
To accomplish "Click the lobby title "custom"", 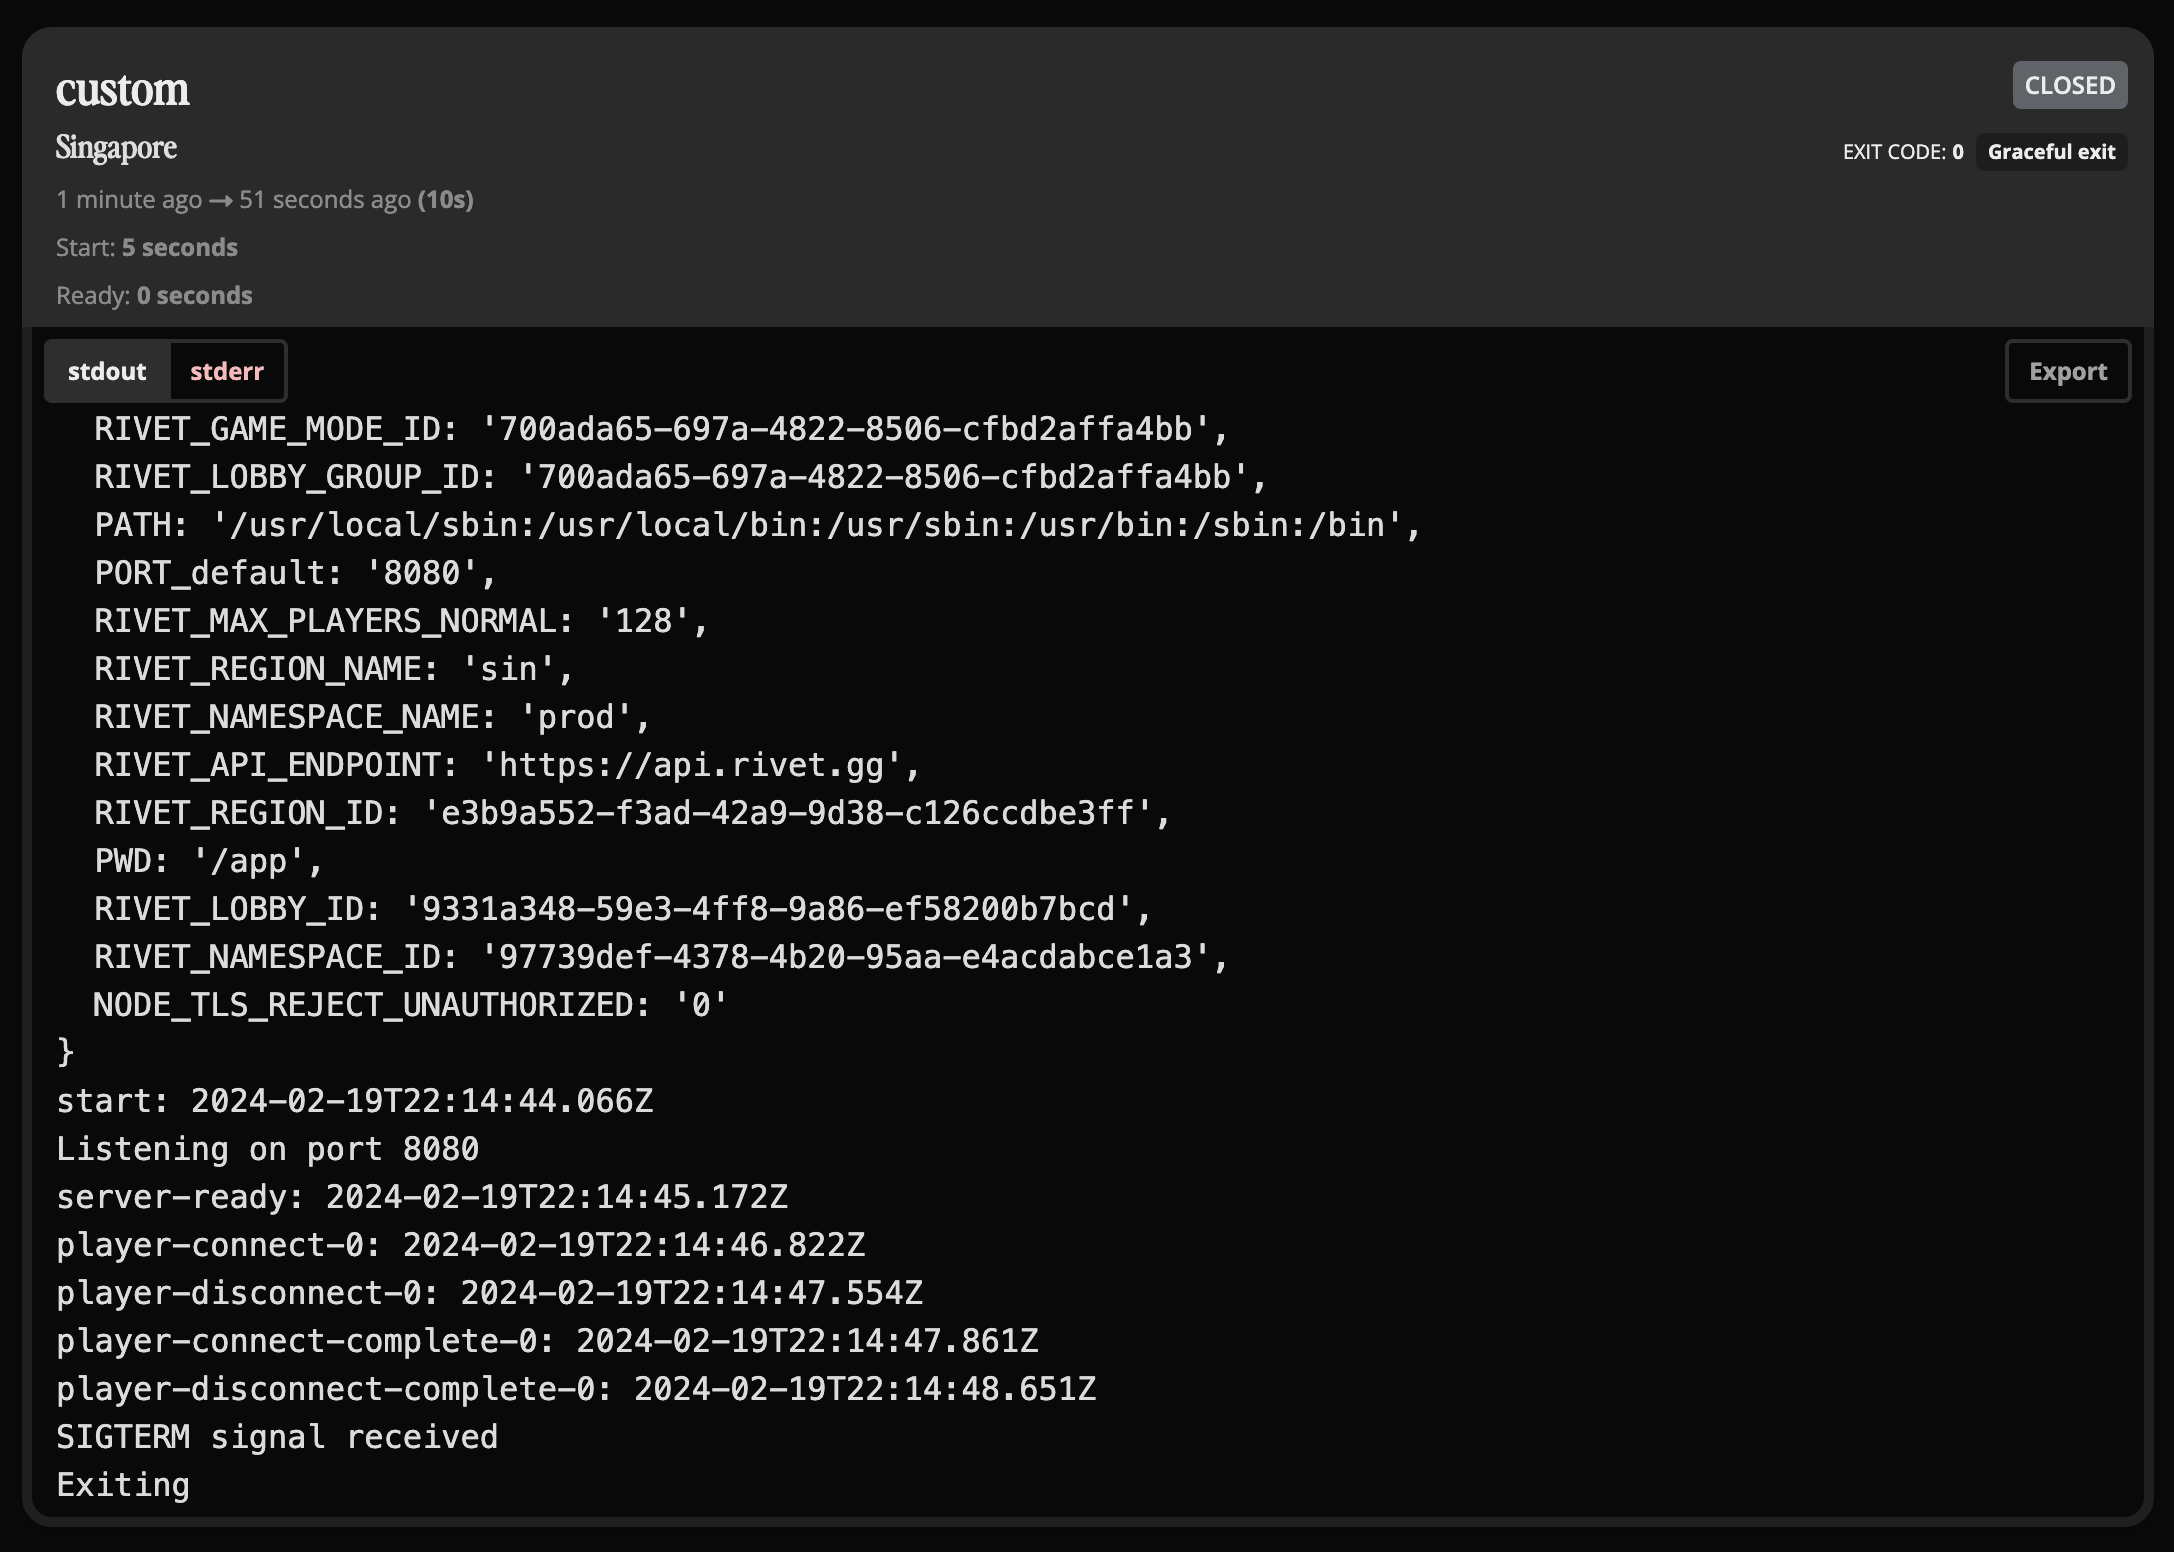I will pyautogui.click(x=122, y=90).
